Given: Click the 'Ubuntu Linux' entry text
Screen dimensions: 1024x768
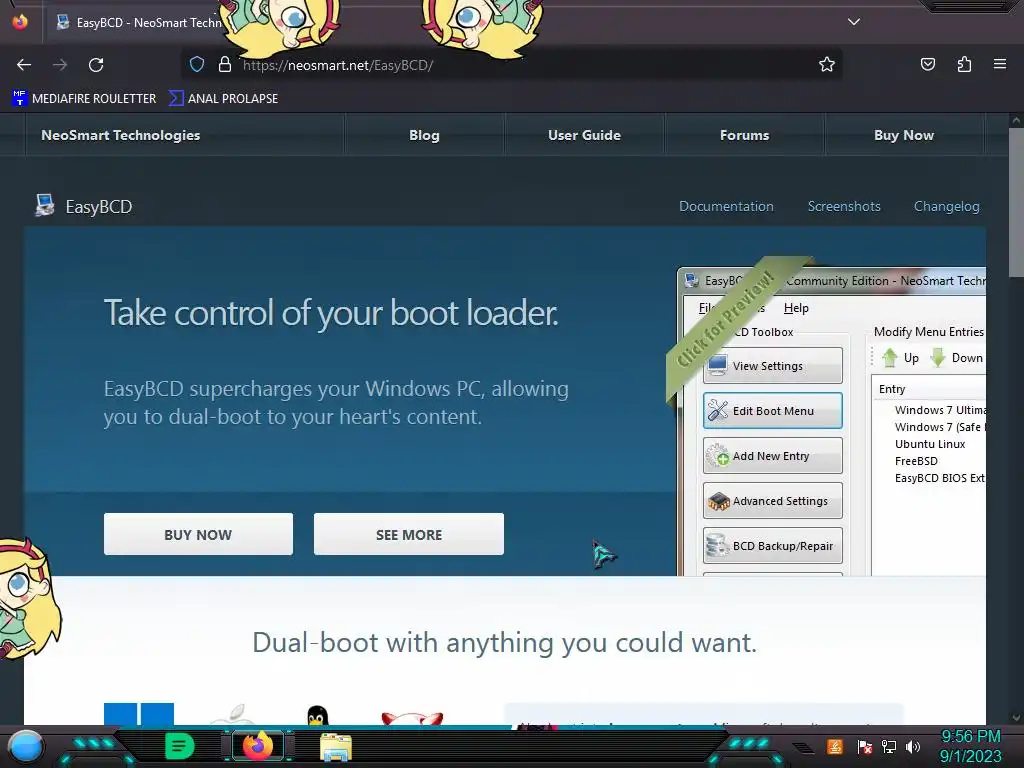Looking at the screenshot, I should (x=930, y=444).
